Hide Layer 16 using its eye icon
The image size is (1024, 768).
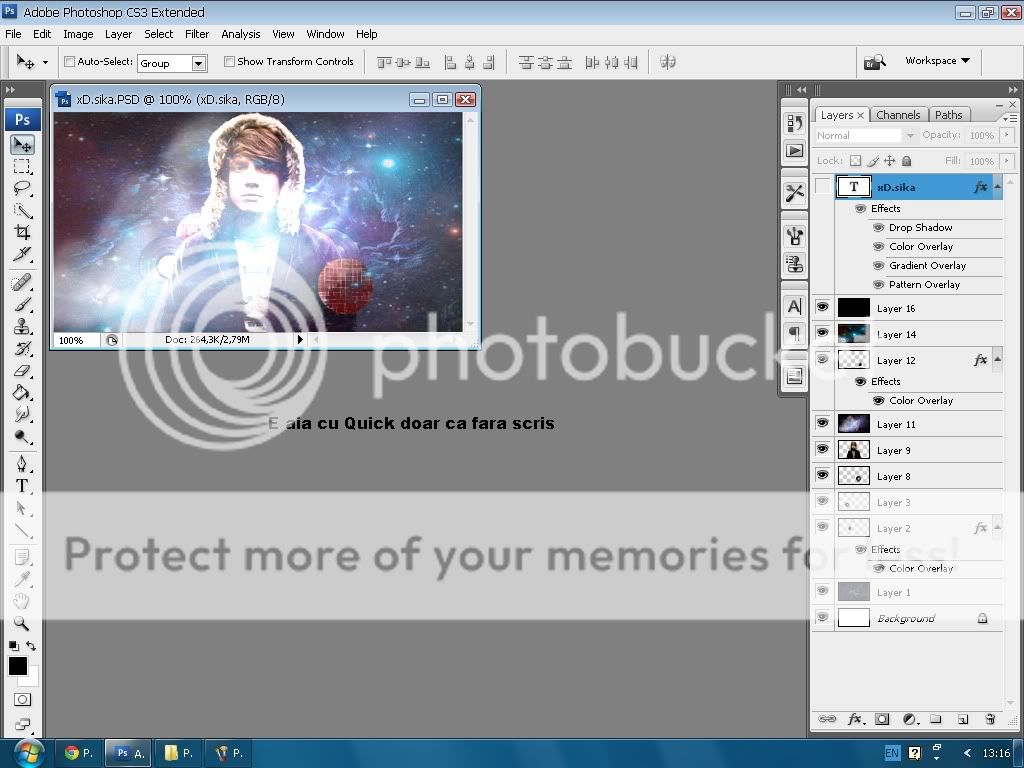click(x=822, y=308)
